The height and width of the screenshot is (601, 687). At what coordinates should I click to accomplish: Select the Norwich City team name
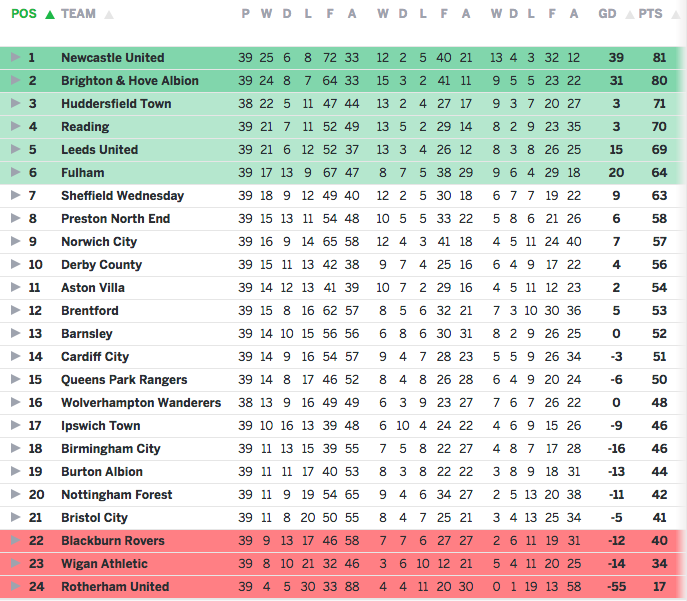coord(98,242)
